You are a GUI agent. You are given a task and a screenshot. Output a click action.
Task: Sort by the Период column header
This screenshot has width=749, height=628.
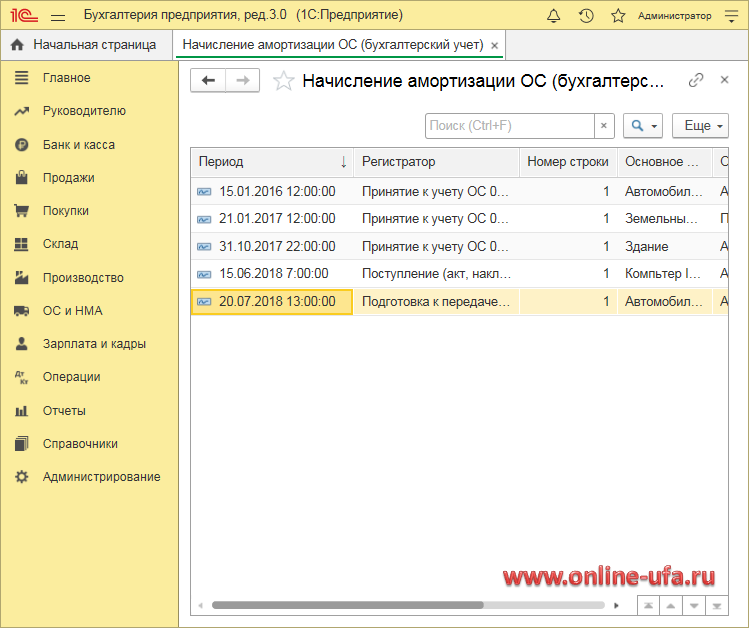coord(270,162)
